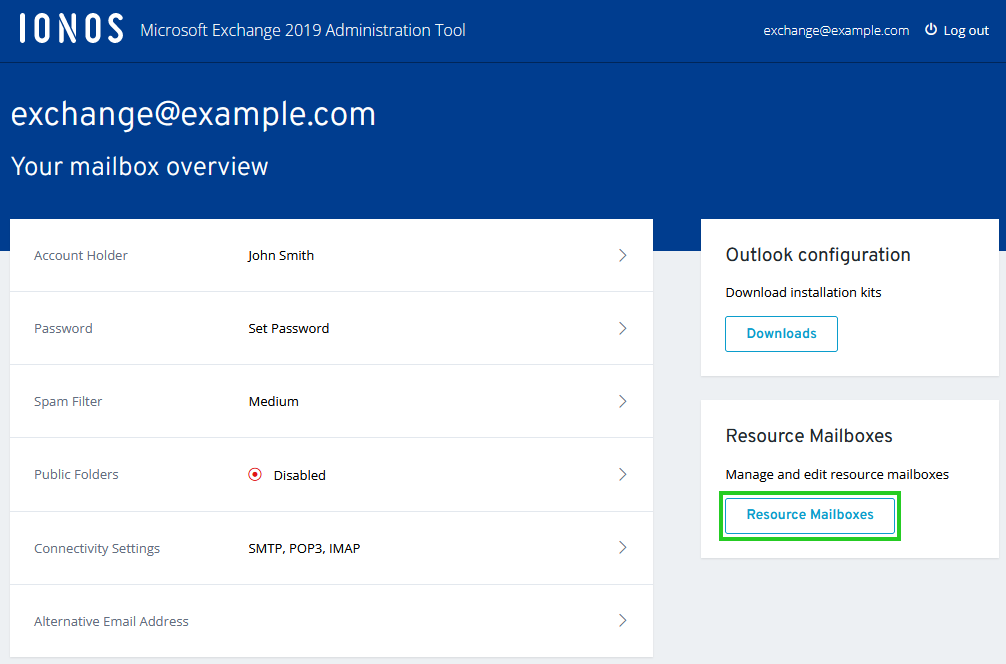The height and width of the screenshot is (664, 1006).
Task: Select the Account Holder label
Action: (x=81, y=255)
